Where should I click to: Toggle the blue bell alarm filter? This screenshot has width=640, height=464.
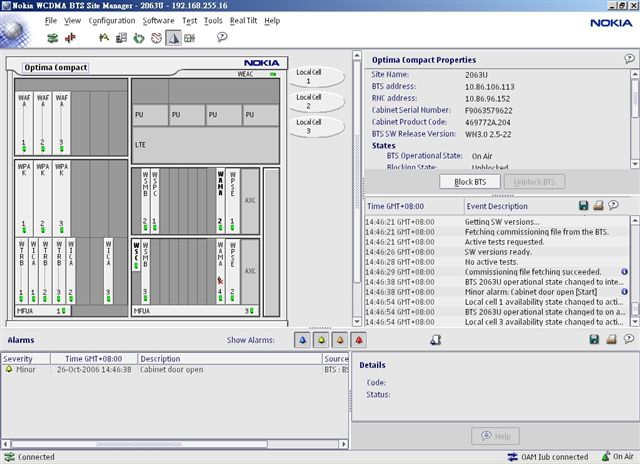pos(302,340)
